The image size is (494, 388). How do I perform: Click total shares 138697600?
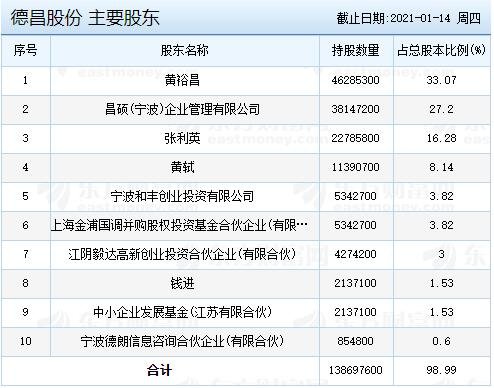355,370
